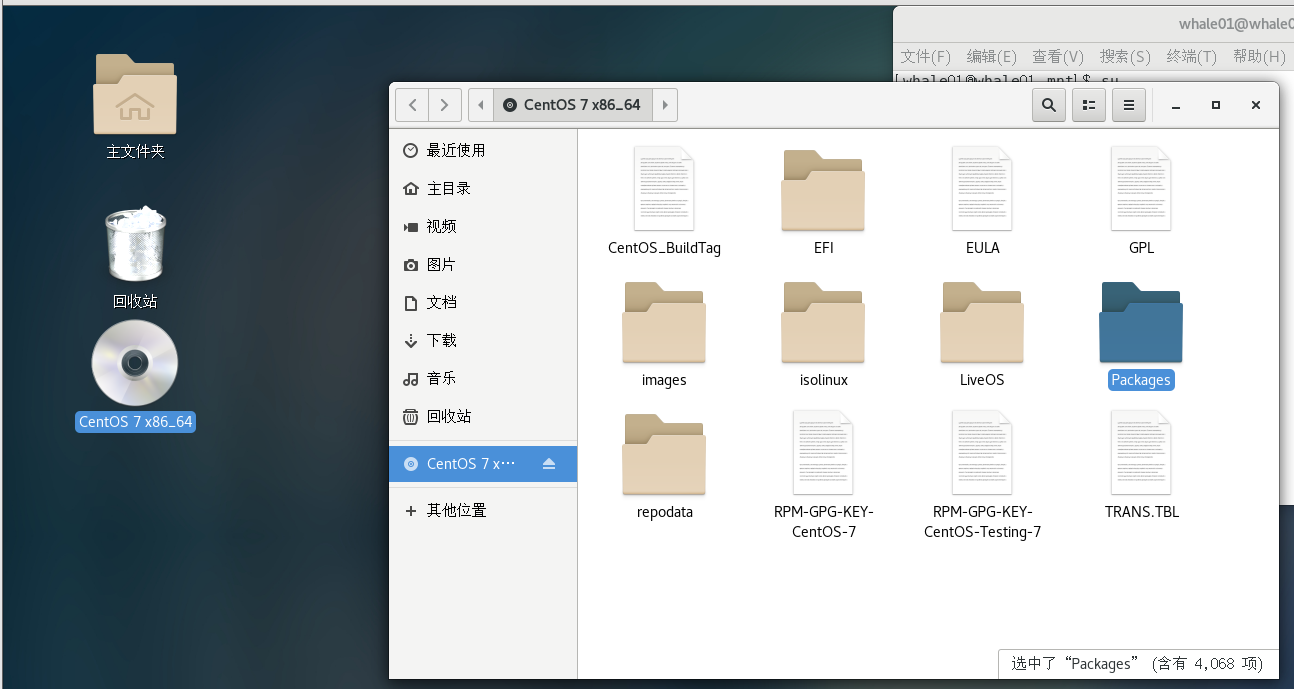The width and height of the screenshot is (1294, 689).
Task: Open terminal 查看(V) menu
Action: pos(1058,56)
